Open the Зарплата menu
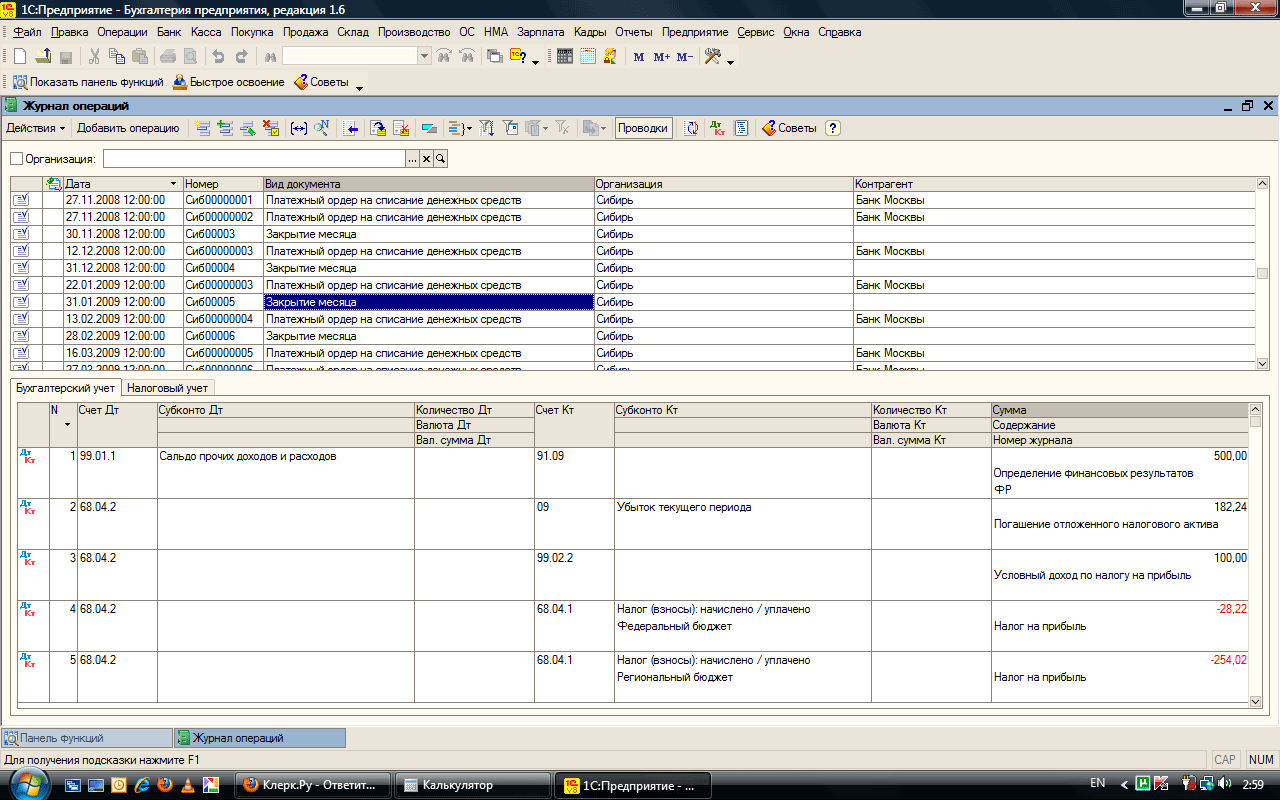This screenshot has height=800, width=1280. coord(540,32)
